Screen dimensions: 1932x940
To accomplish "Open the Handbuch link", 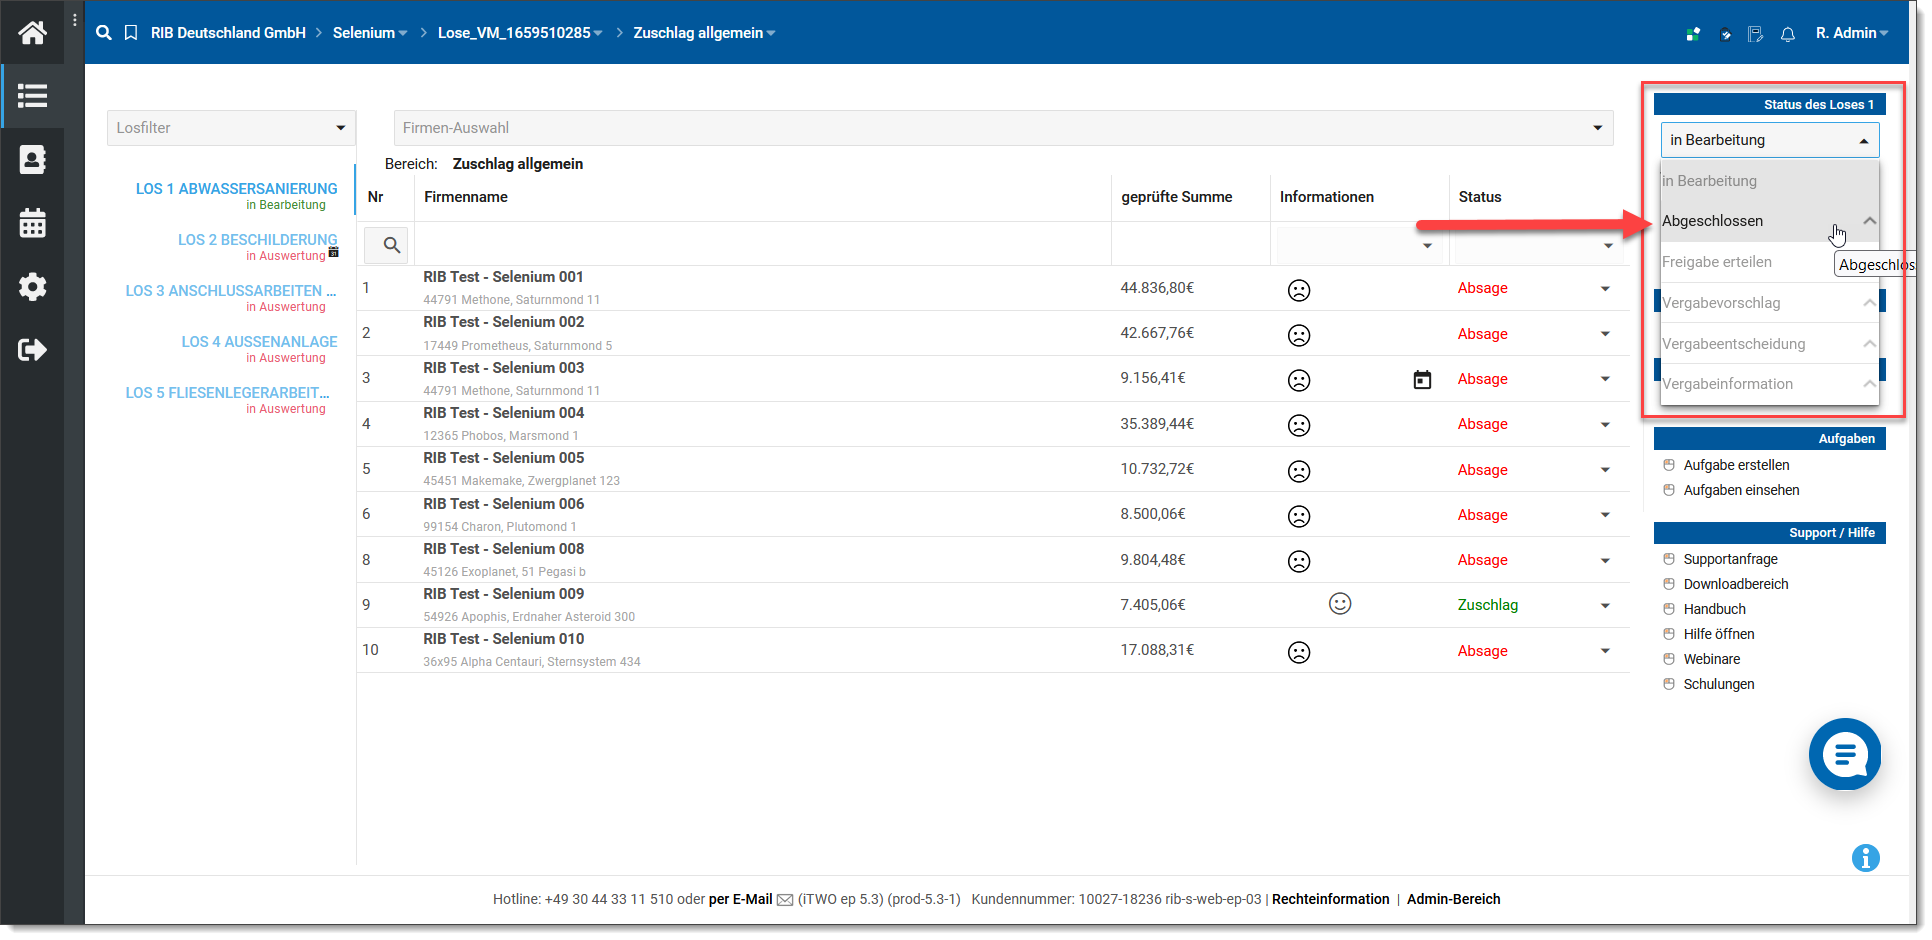I will 1714,609.
